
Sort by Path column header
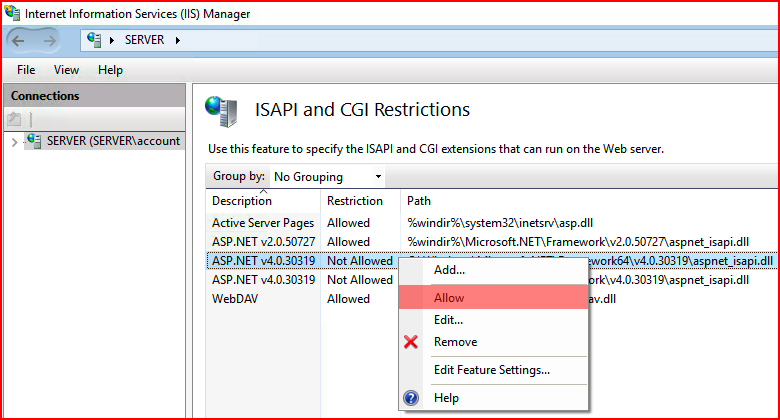click(x=590, y=201)
